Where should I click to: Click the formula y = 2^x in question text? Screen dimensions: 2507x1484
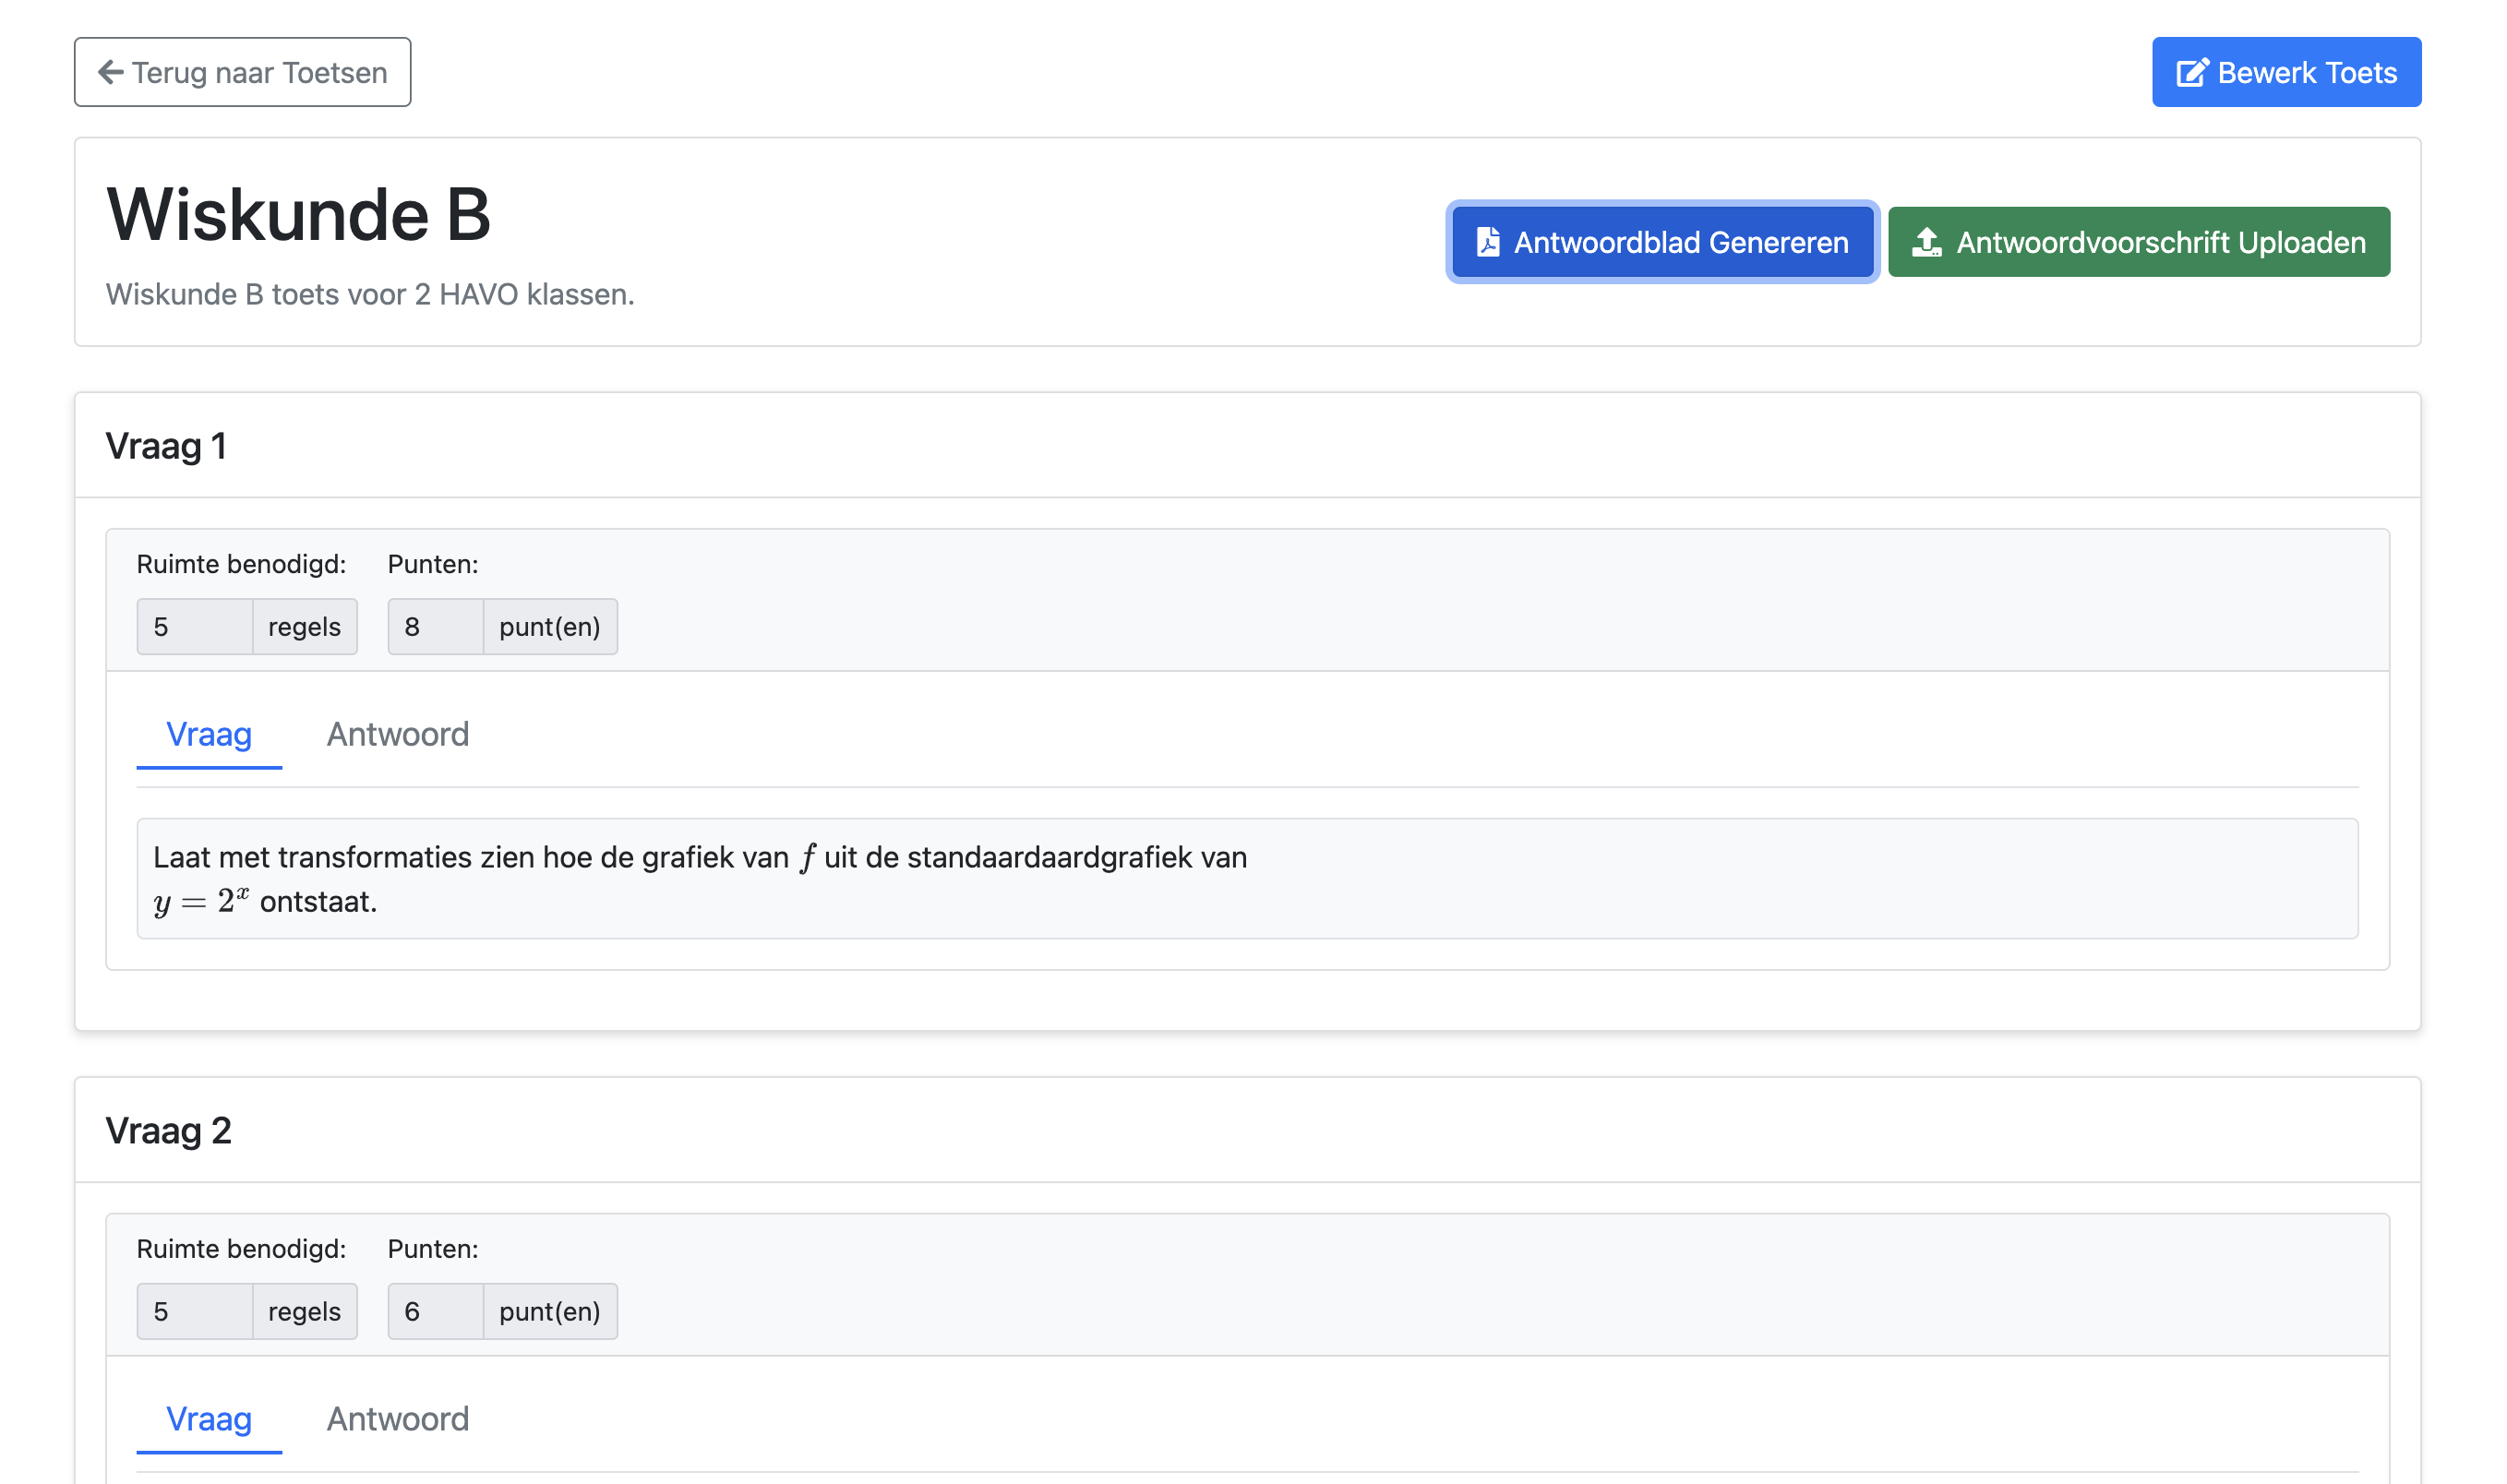click(x=201, y=902)
